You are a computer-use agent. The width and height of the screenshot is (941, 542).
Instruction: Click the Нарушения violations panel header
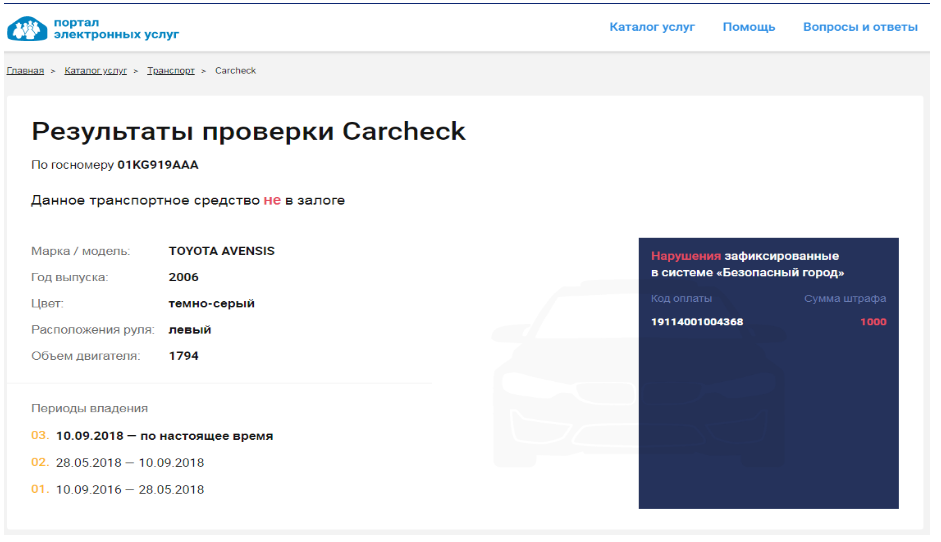(x=747, y=264)
